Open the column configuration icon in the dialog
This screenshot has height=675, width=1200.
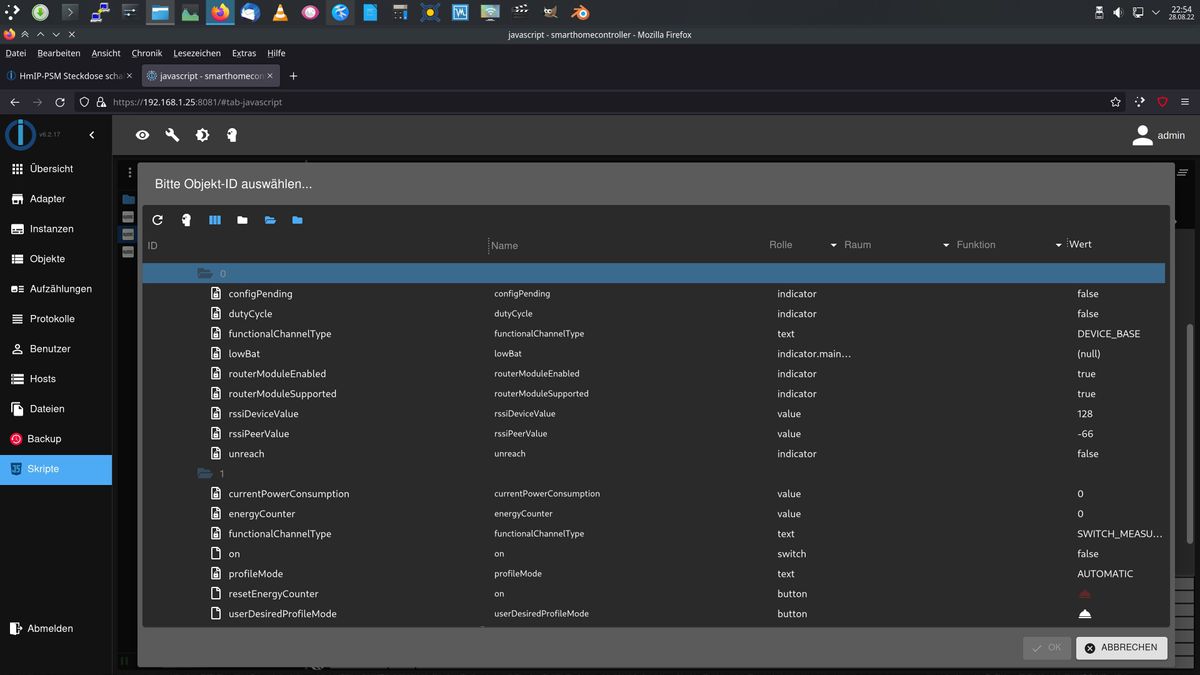pyautogui.click(x=214, y=220)
